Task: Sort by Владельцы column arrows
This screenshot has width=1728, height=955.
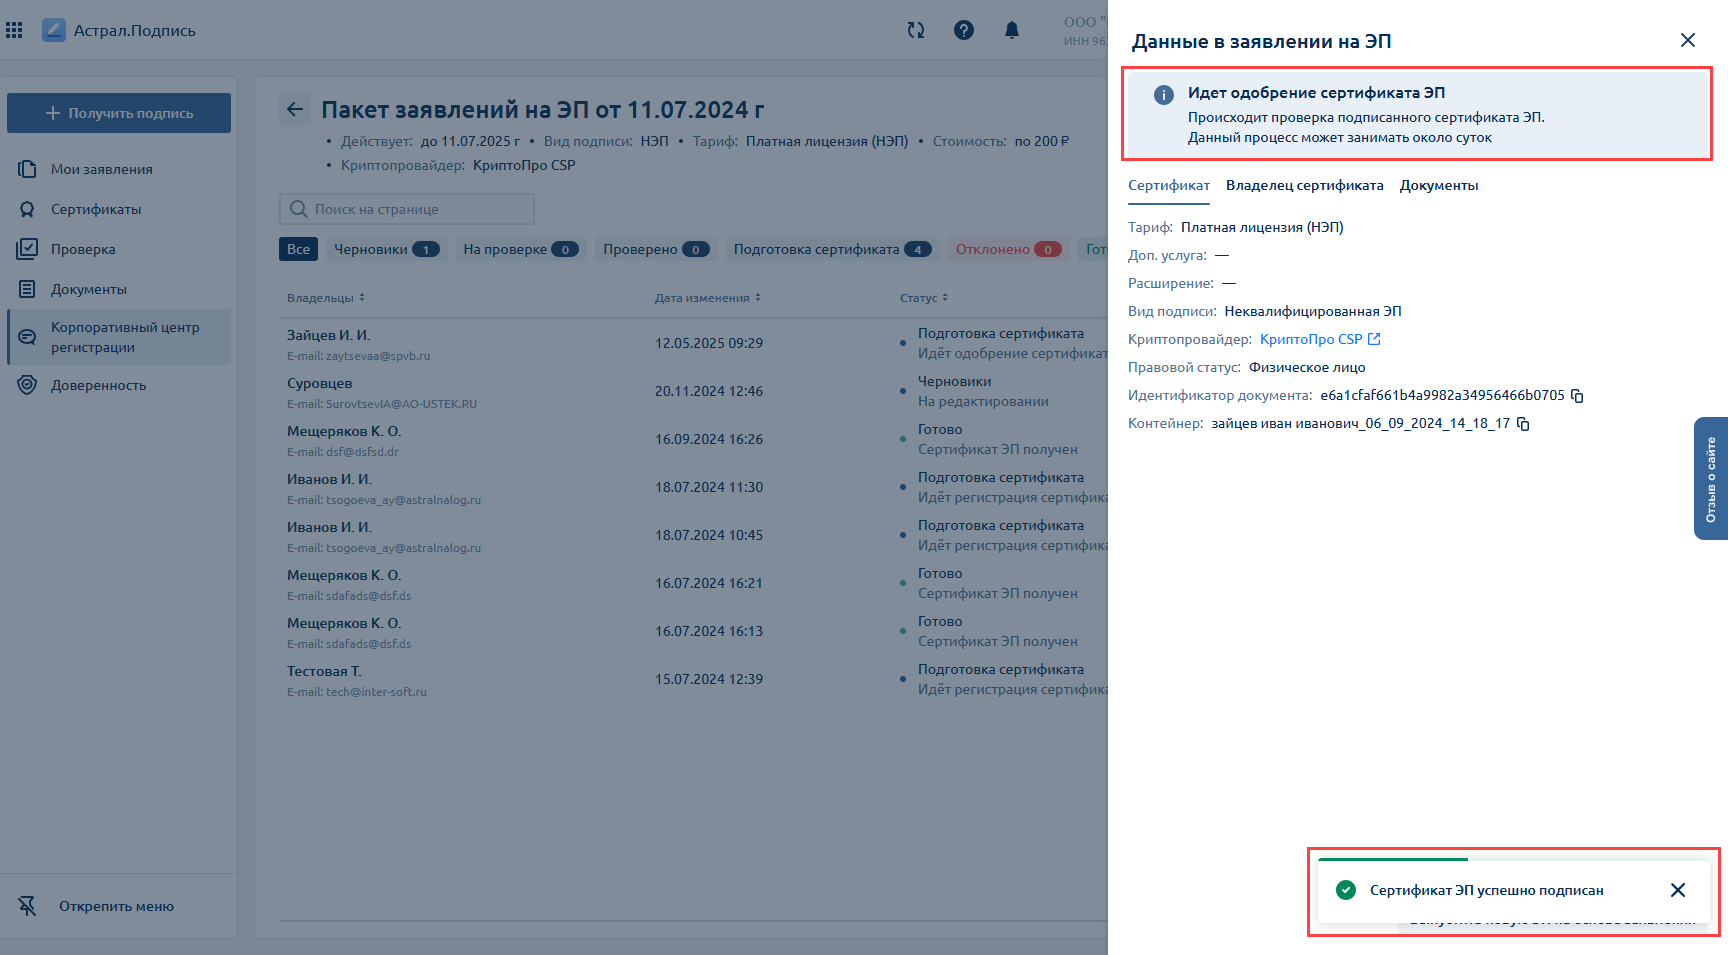Action: (x=362, y=298)
